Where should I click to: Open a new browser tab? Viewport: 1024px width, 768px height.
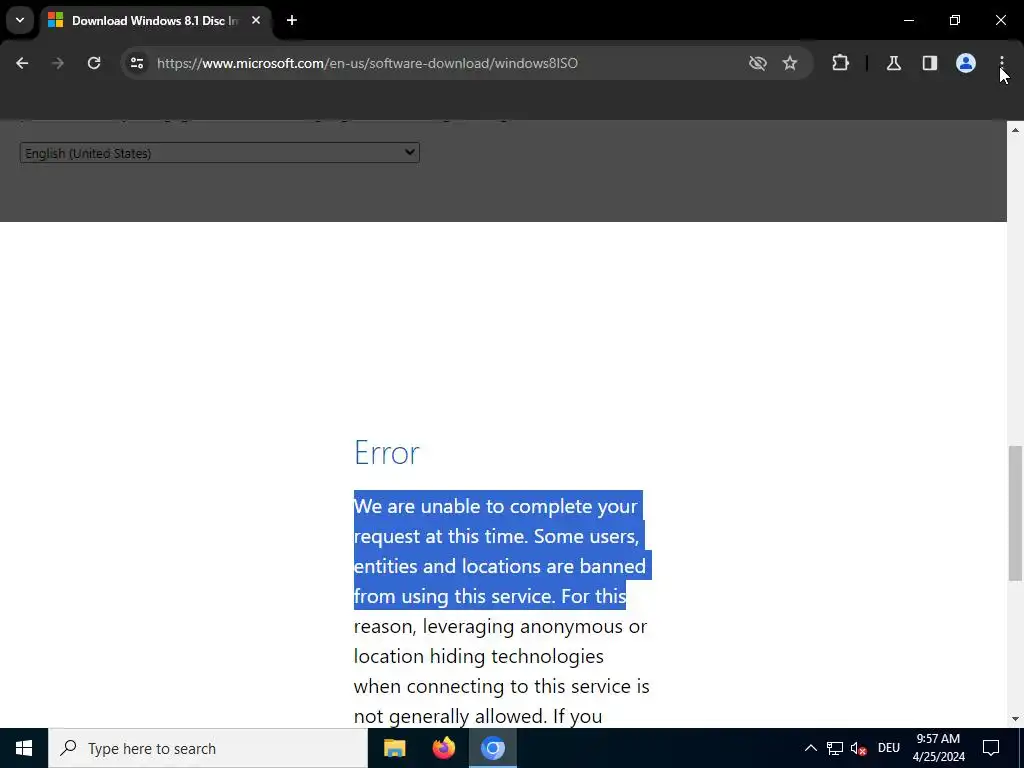pyautogui.click(x=292, y=20)
